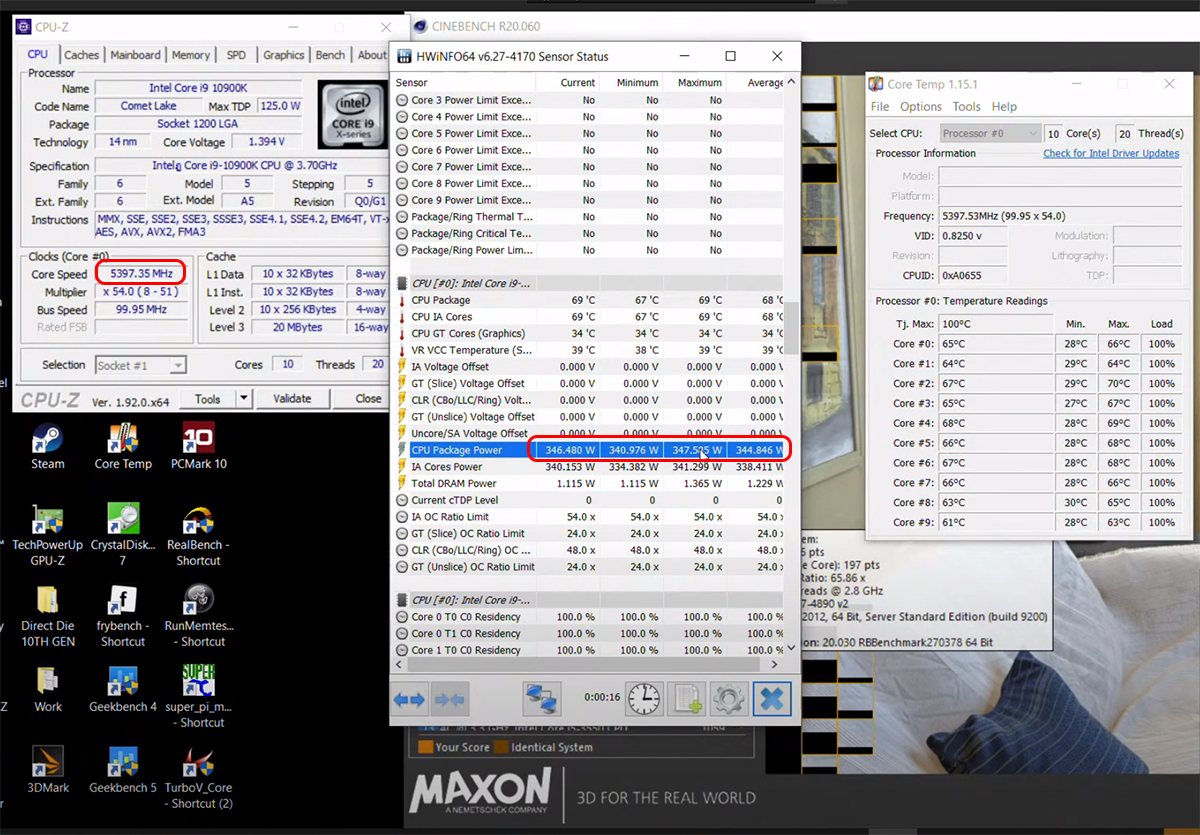Select the IA OC Ratio Limit row
The image size is (1200, 835).
[x=590, y=517]
